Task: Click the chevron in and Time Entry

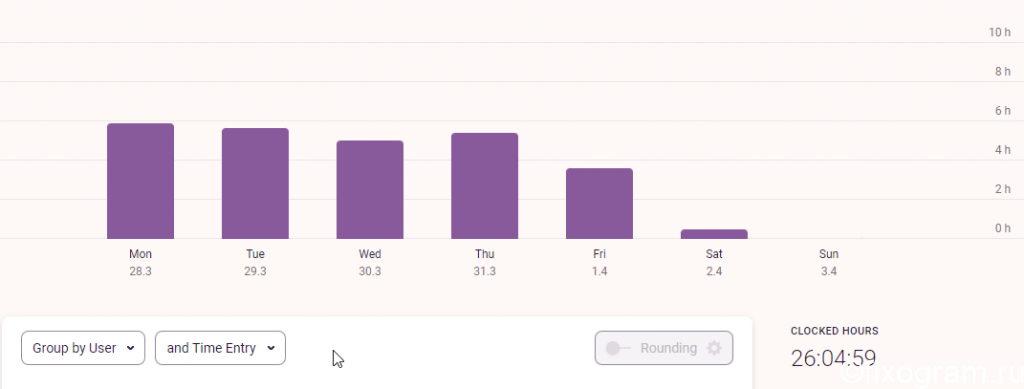Action: [x=270, y=348]
